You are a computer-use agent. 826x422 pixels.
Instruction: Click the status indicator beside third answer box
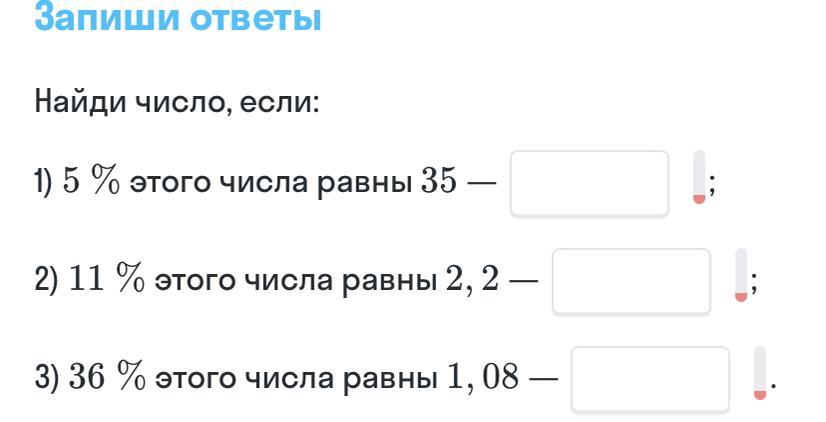point(760,373)
